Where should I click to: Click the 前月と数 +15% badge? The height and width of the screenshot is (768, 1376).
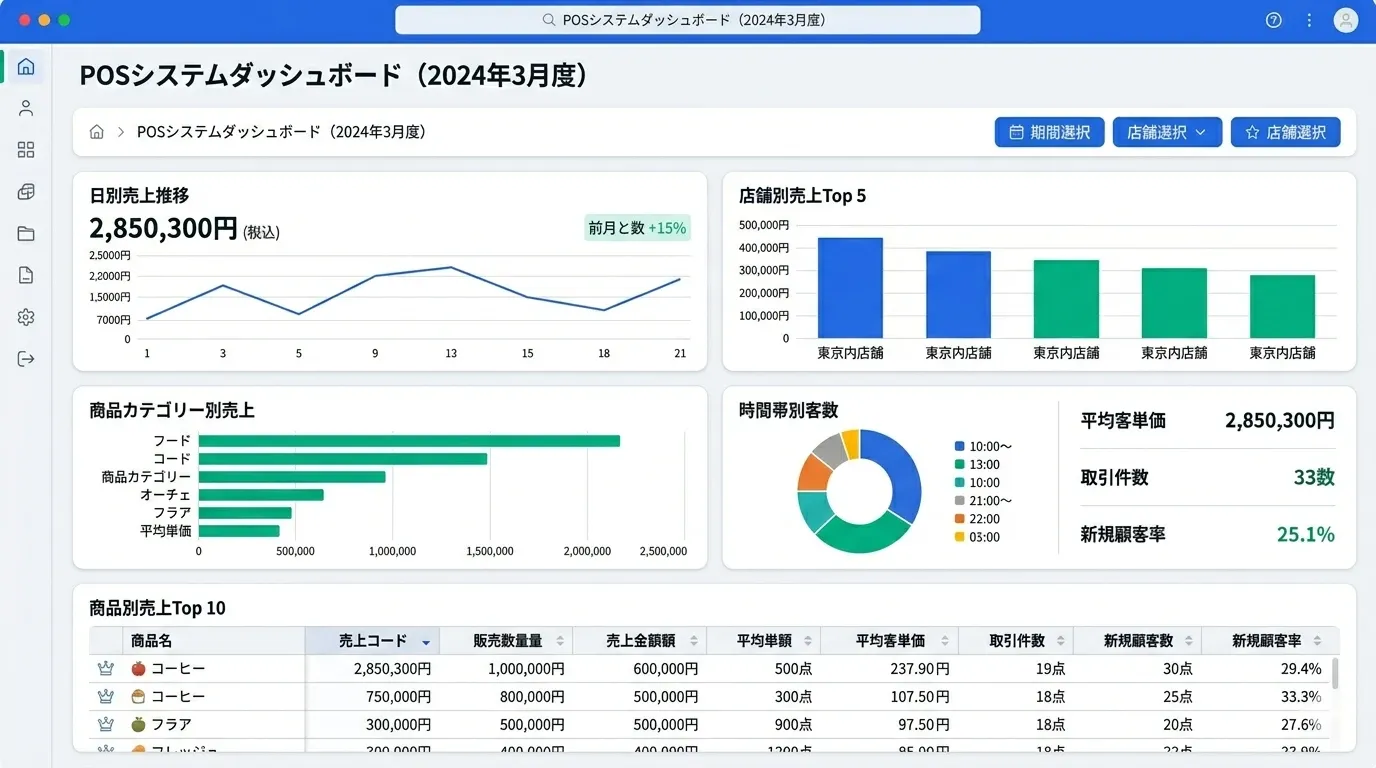point(637,228)
